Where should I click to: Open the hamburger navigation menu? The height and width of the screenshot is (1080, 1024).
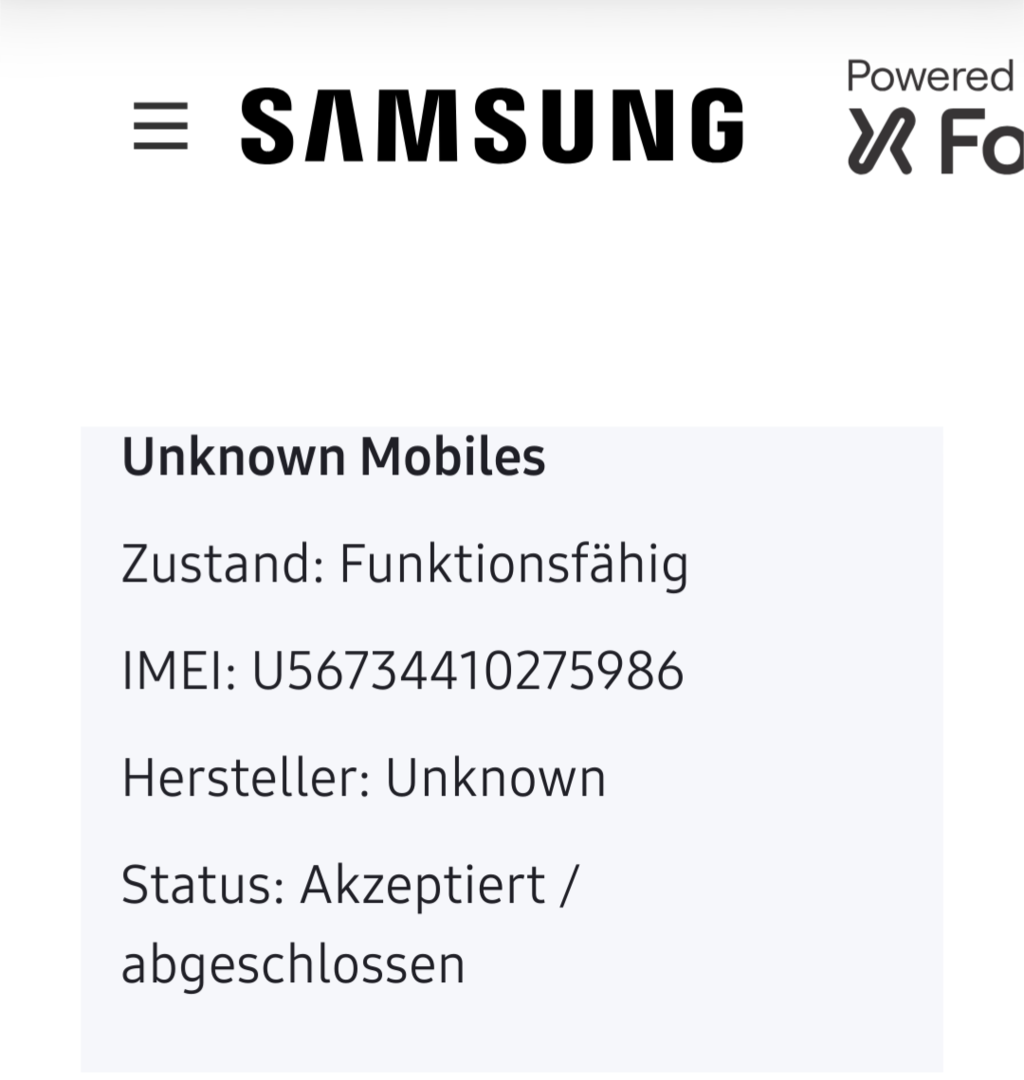click(x=160, y=126)
